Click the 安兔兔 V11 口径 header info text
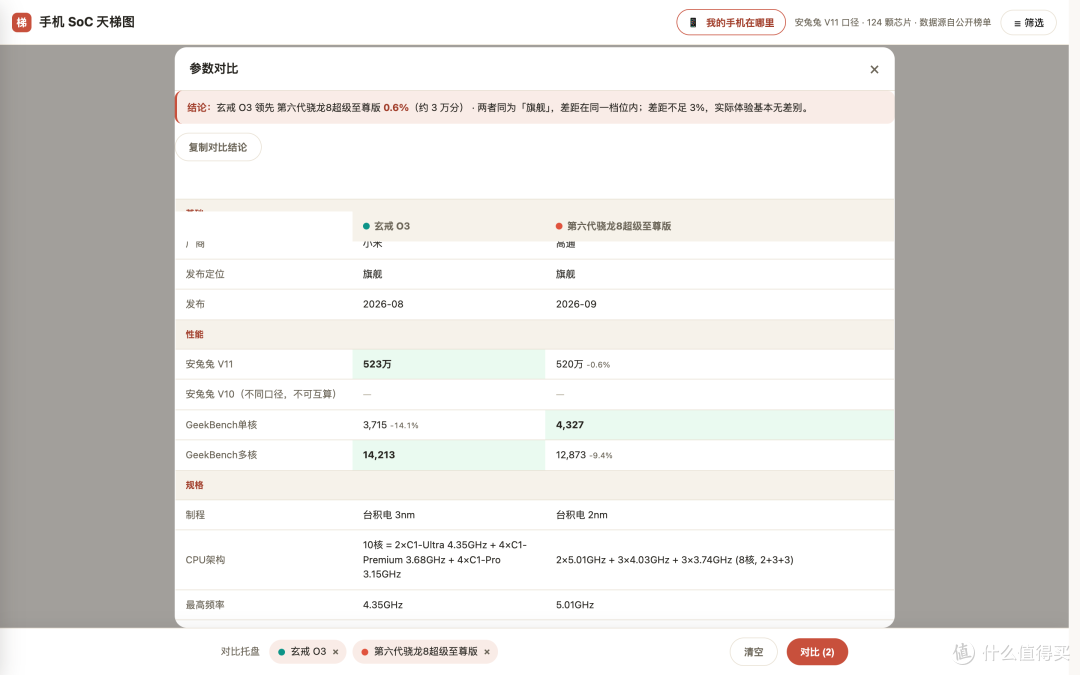Viewport: 1080px width, 675px height. pos(893,23)
